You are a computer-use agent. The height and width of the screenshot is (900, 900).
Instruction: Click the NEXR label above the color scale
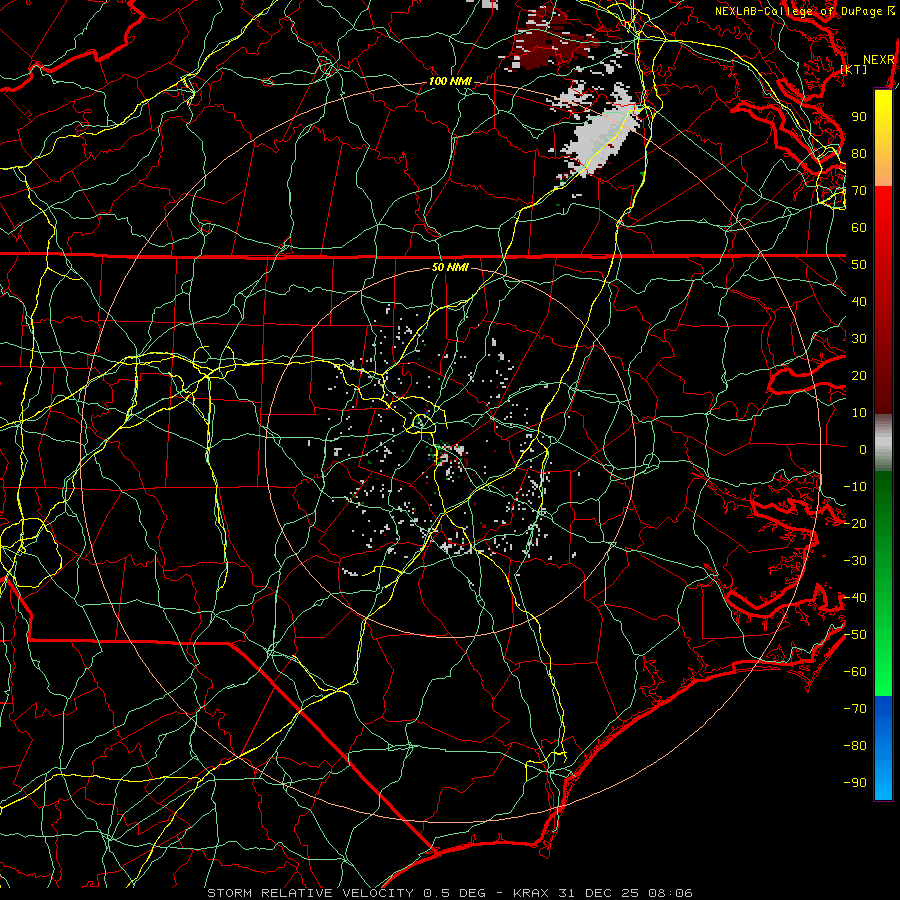(x=878, y=60)
